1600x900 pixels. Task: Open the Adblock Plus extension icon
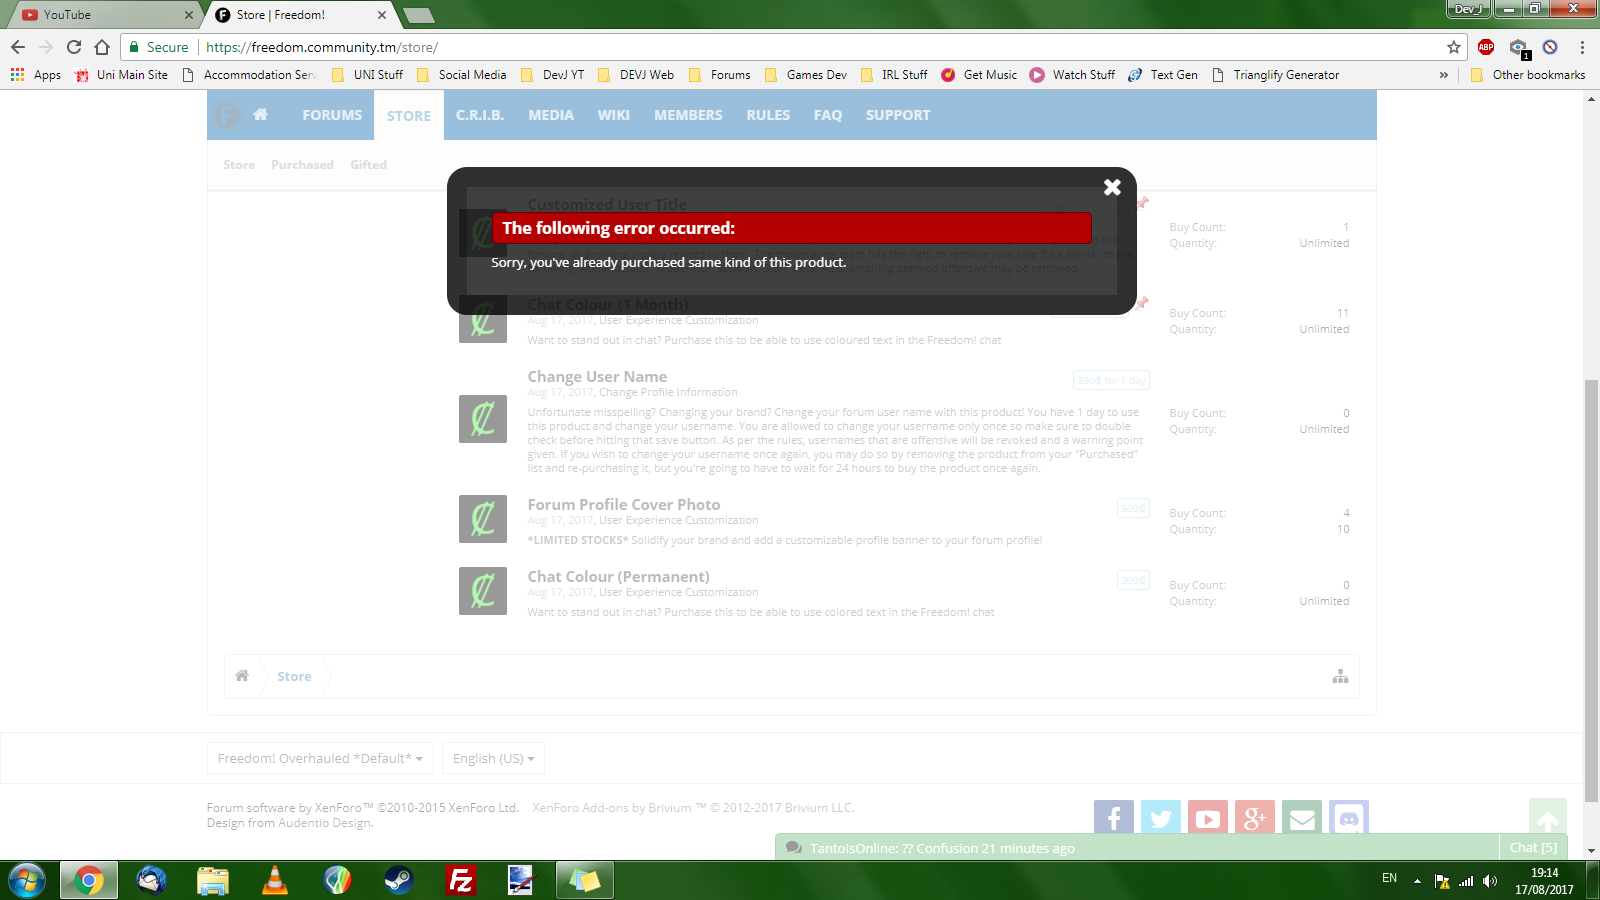(x=1486, y=47)
